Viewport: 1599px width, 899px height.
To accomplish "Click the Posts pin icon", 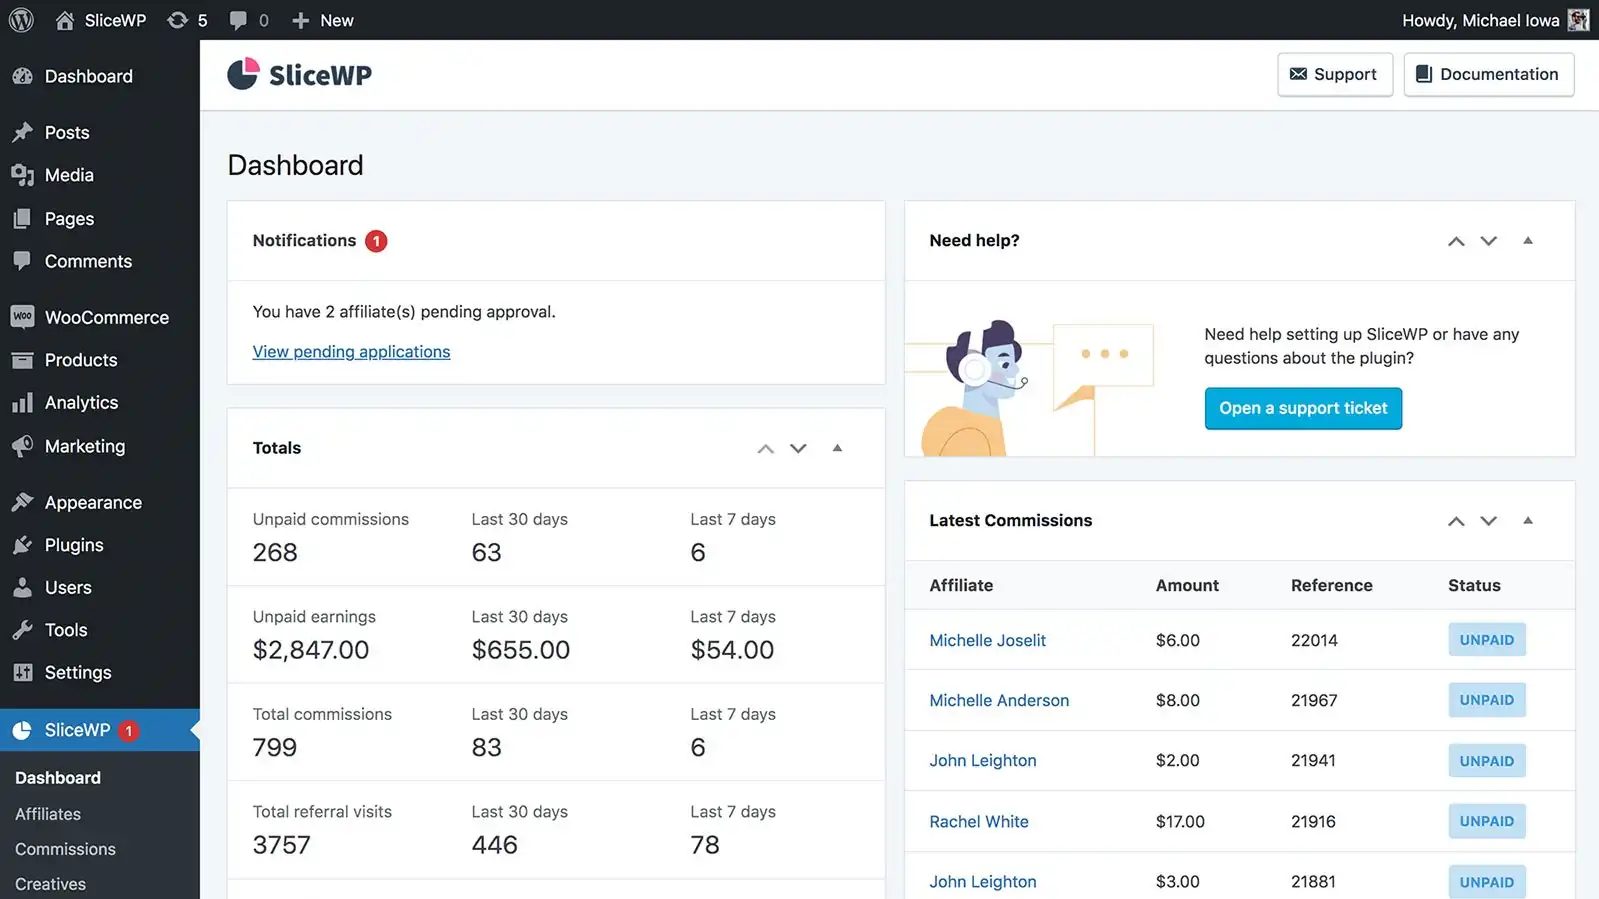I will (22, 132).
